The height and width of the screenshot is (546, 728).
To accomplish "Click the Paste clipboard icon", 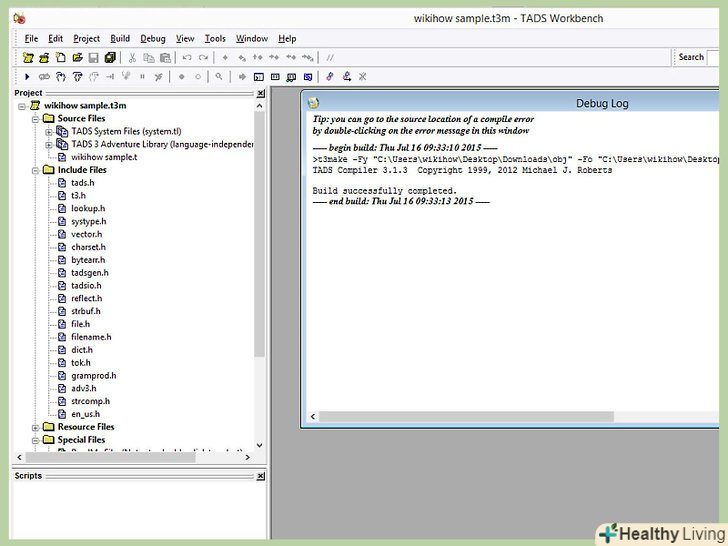I will tap(165, 58).
